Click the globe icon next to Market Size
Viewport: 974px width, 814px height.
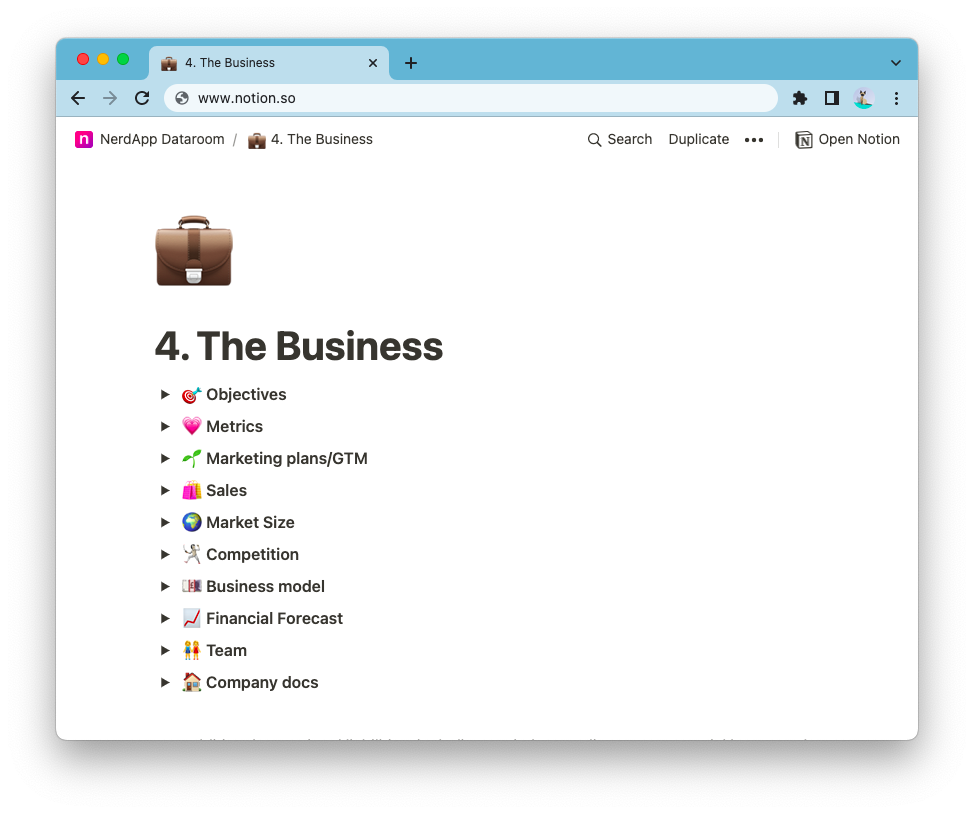(x=191, y=522)
